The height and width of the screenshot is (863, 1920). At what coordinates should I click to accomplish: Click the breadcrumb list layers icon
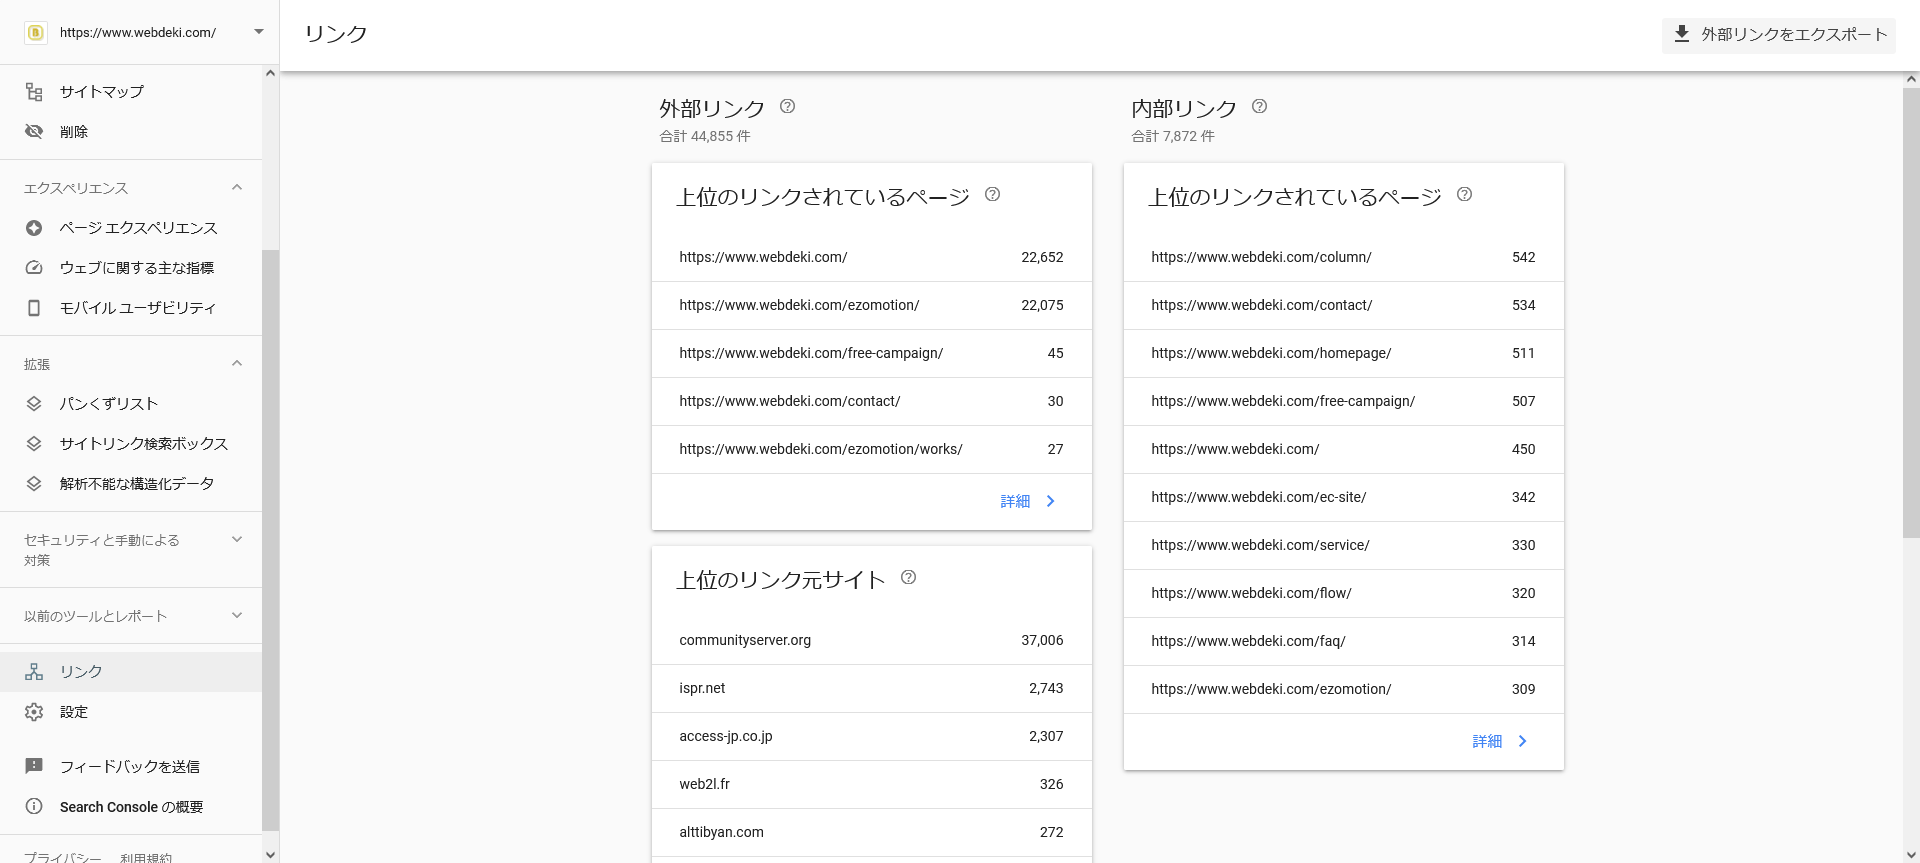pos(34,404)
